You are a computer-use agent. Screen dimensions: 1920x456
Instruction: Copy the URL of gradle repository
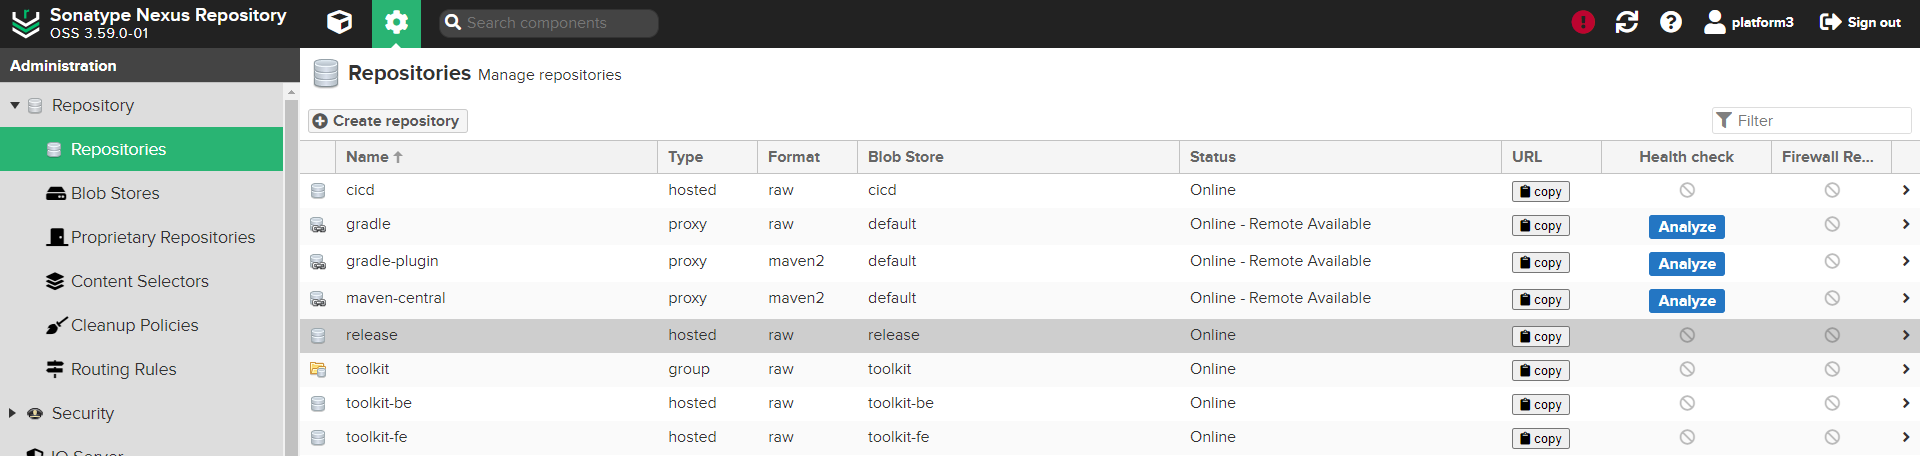click(x=1540, y=226)
